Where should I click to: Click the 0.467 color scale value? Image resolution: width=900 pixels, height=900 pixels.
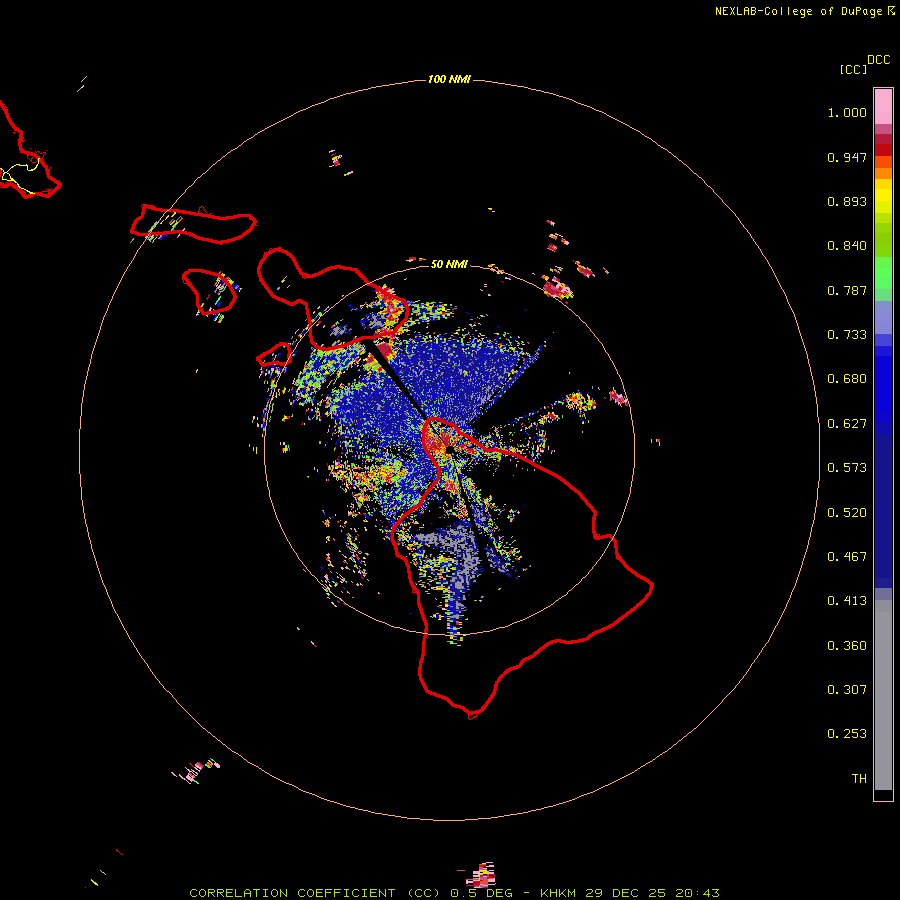pos(847,557)
